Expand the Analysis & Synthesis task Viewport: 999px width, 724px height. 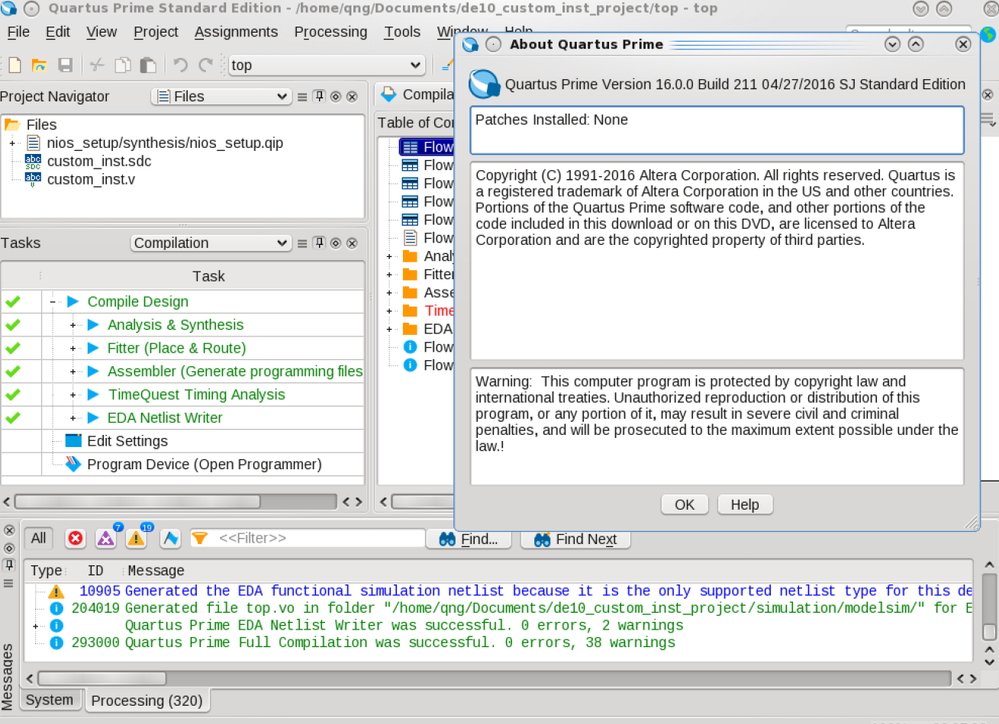(x=73, y=325)
